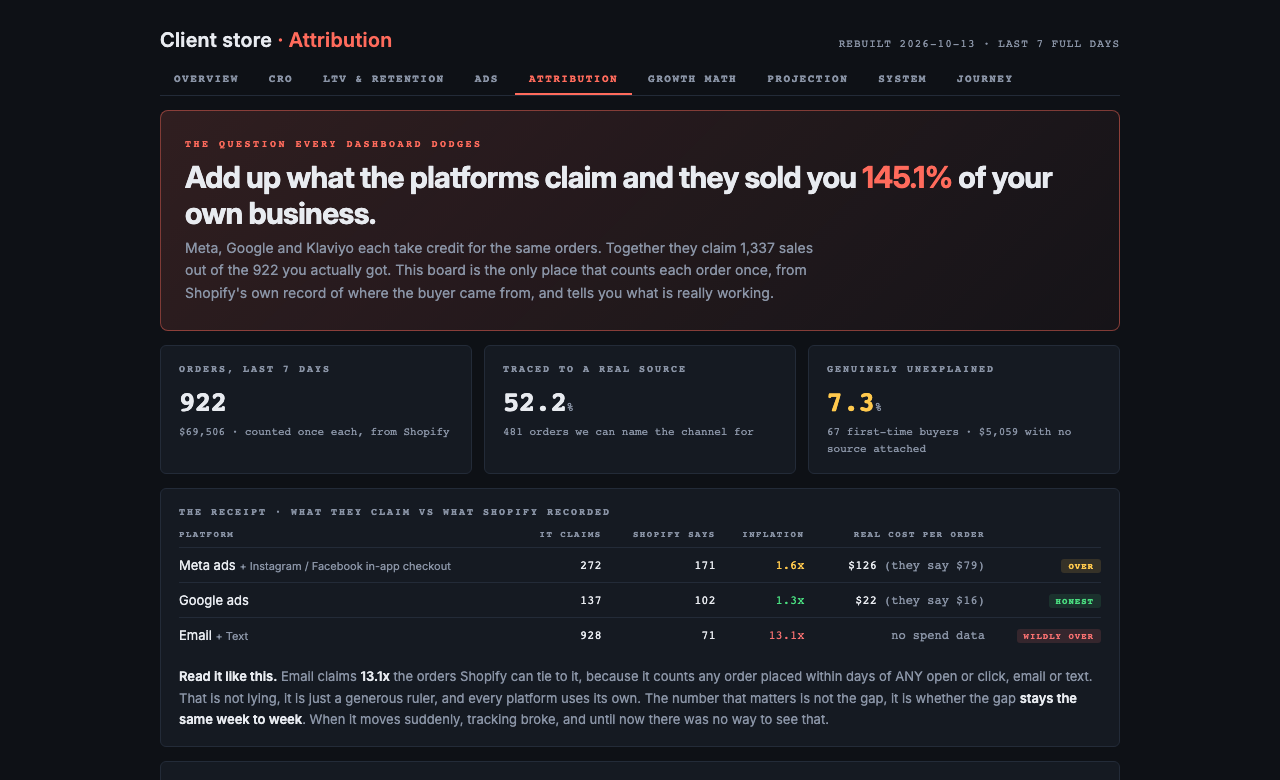Open the System tab
The image size is (1280, 780).
click(x=902, y=79)
